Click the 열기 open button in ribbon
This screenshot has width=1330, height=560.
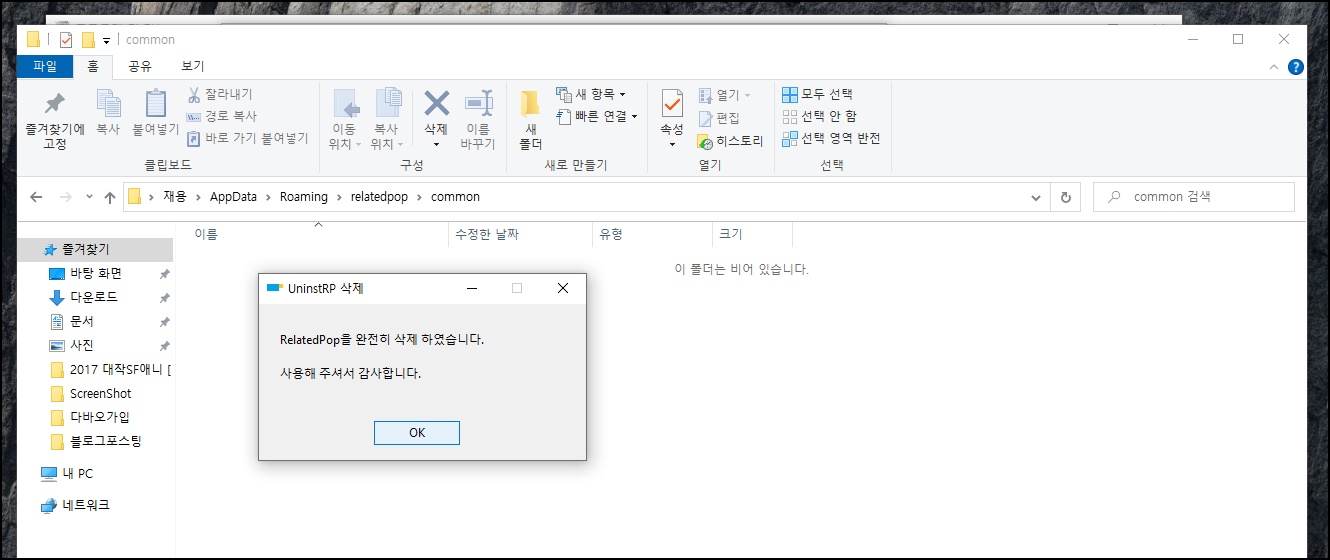click(x=725, y=95)
